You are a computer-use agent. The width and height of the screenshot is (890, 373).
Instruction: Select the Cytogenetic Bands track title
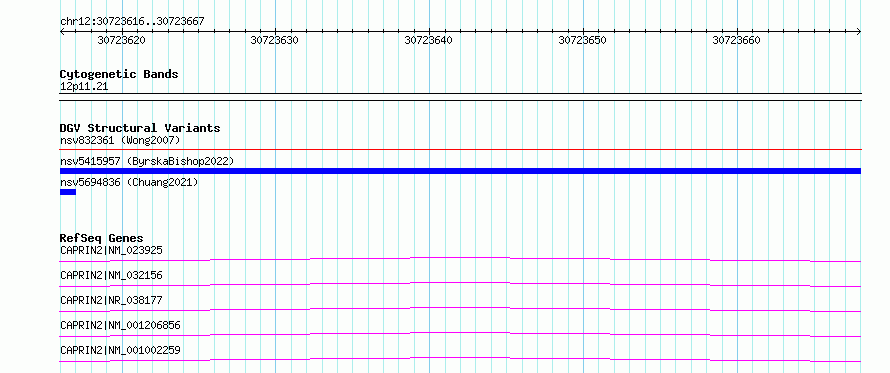[119, 74]
